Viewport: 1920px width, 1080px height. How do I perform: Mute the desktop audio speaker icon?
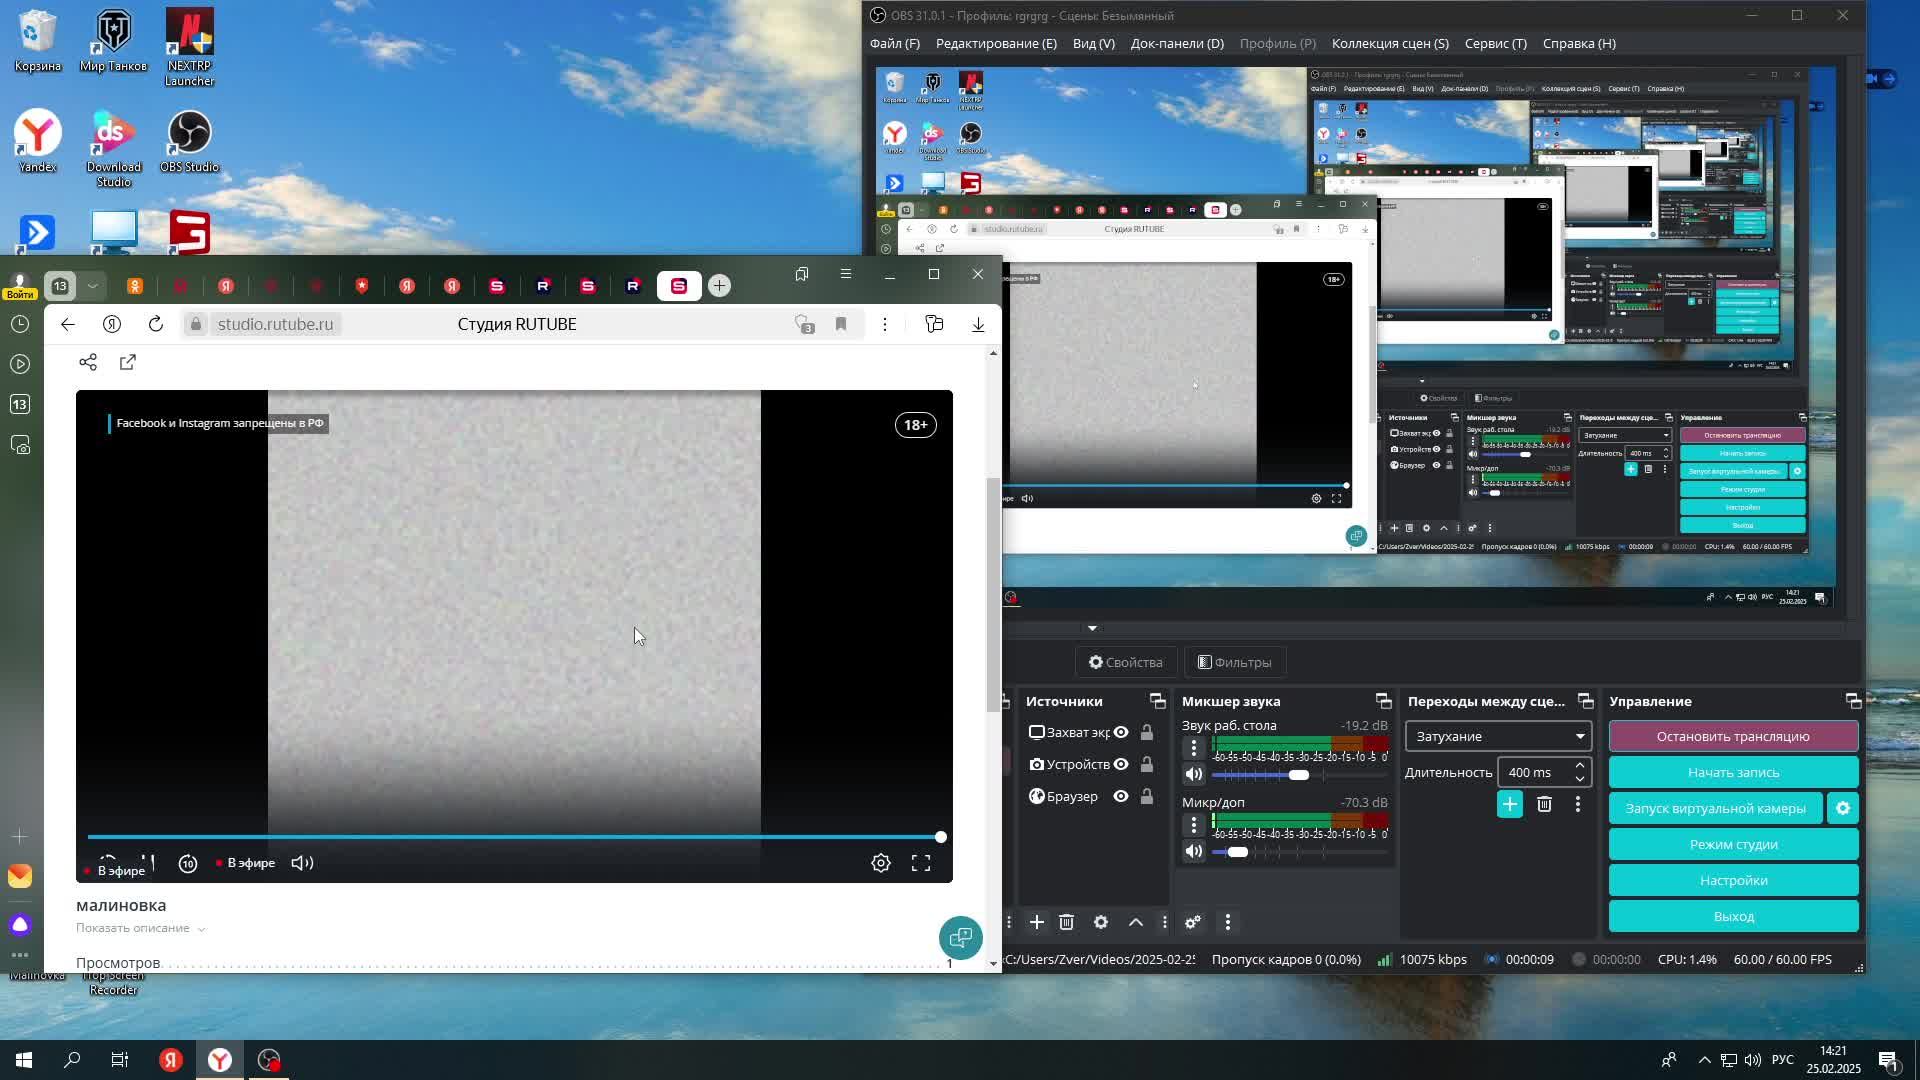(x=1194, y=774)
